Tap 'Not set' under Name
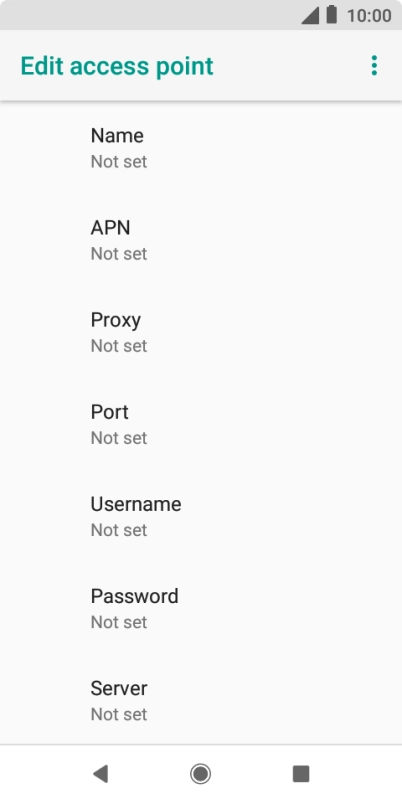Viewport: 402px width, 804px height. pos(119,162)
